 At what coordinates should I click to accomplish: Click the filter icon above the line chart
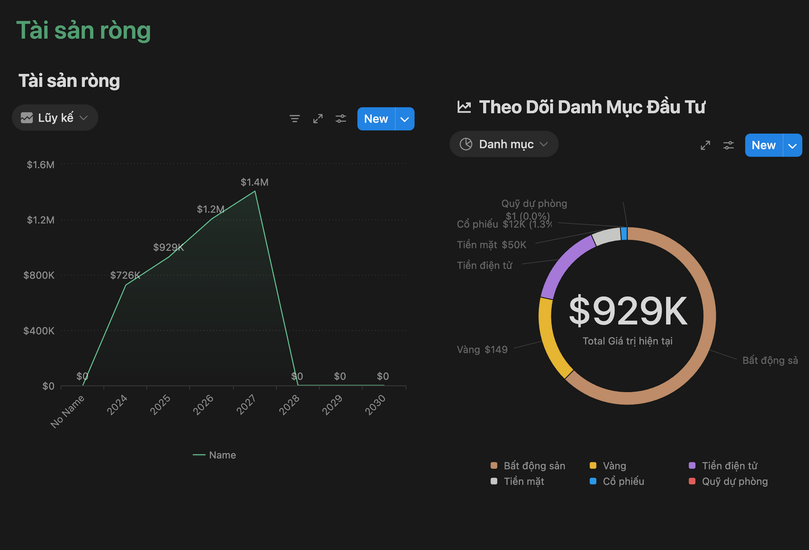(x=295, y=119)
